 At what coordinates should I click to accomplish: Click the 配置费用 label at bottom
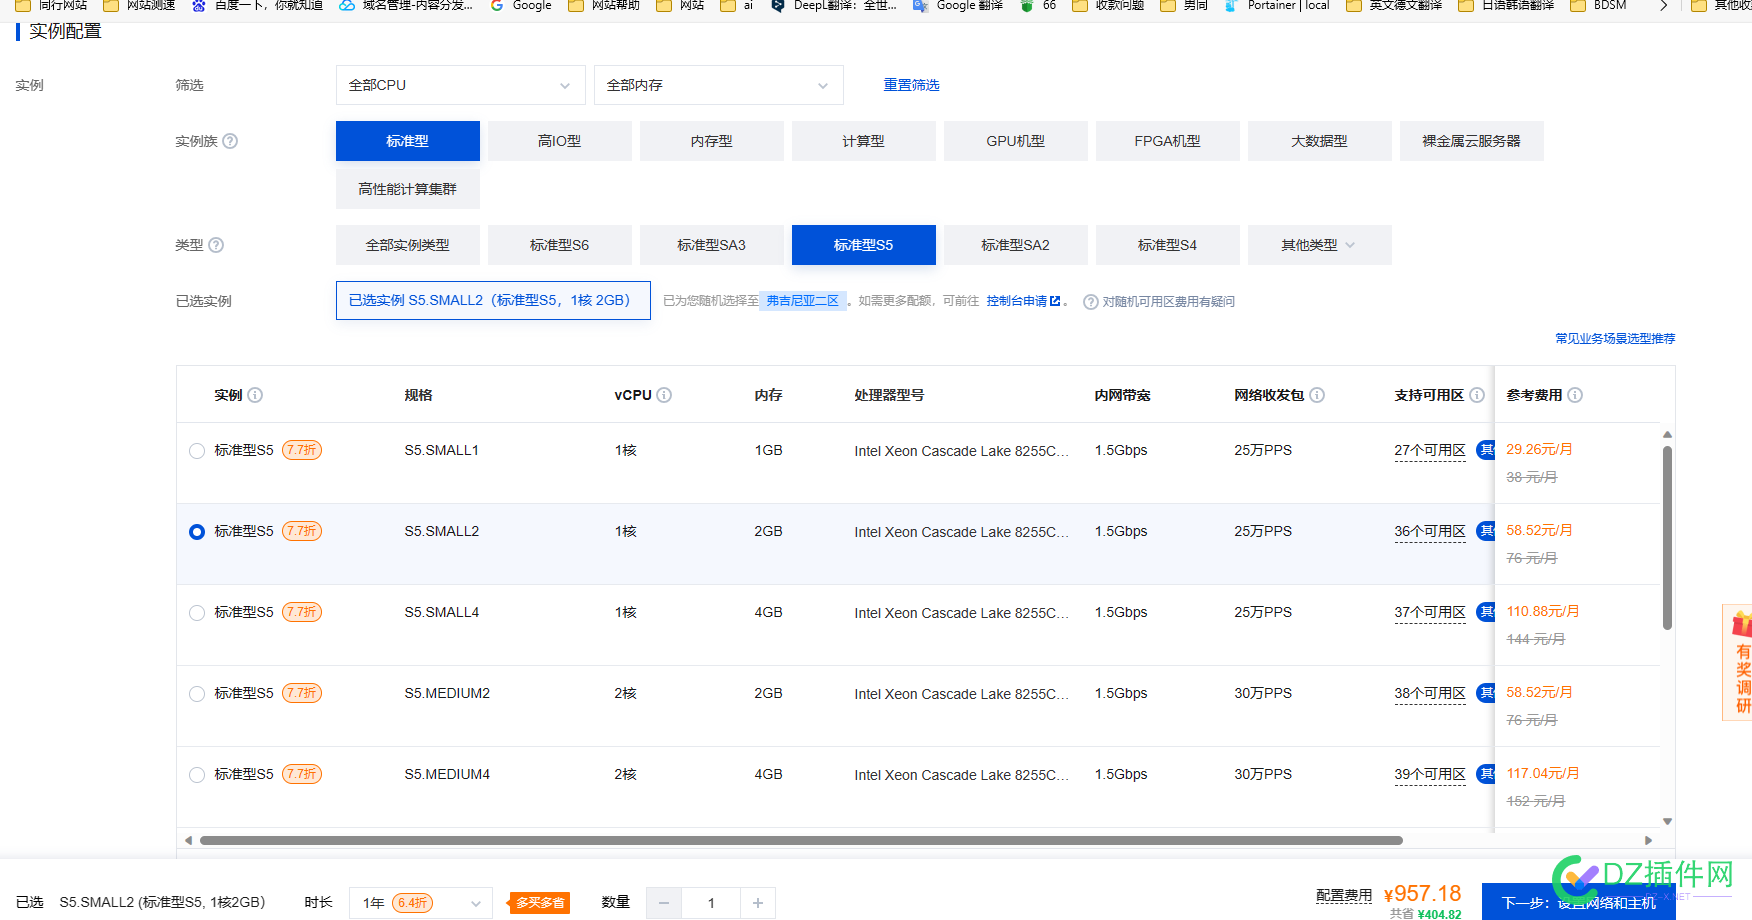coord(1344,895)
